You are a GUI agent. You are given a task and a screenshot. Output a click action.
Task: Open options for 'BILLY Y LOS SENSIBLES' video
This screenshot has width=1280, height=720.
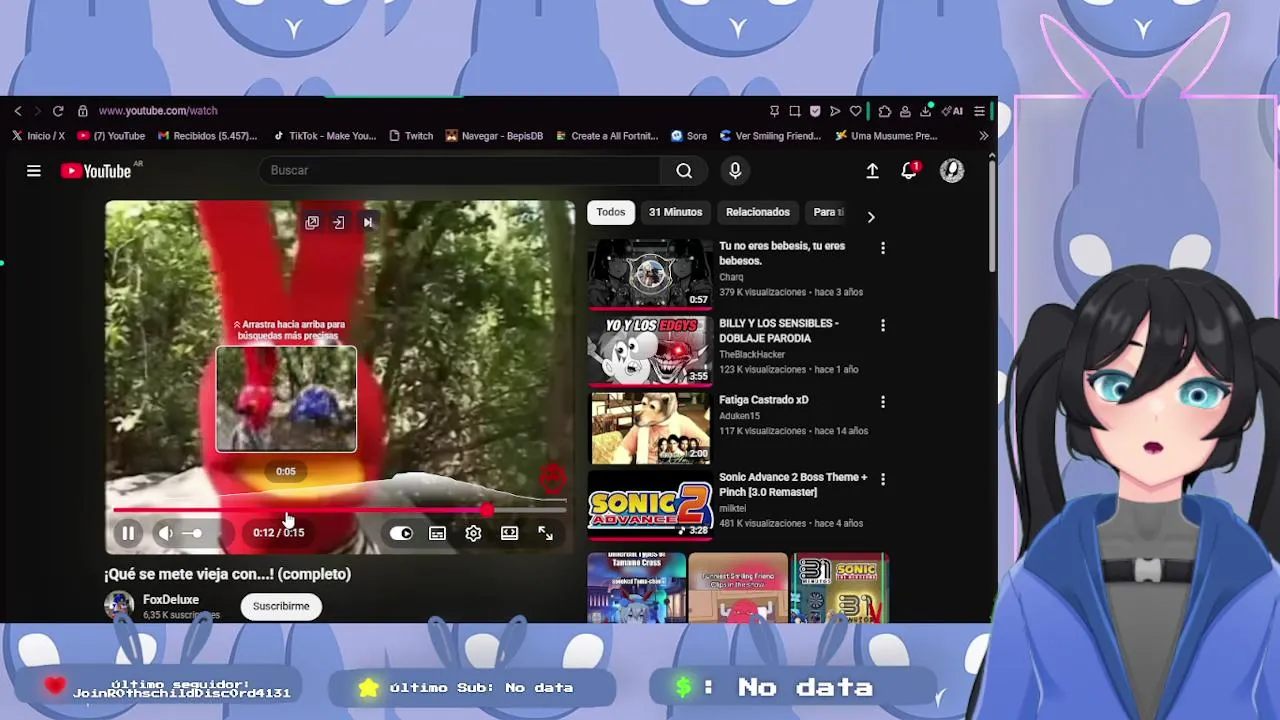882,325
